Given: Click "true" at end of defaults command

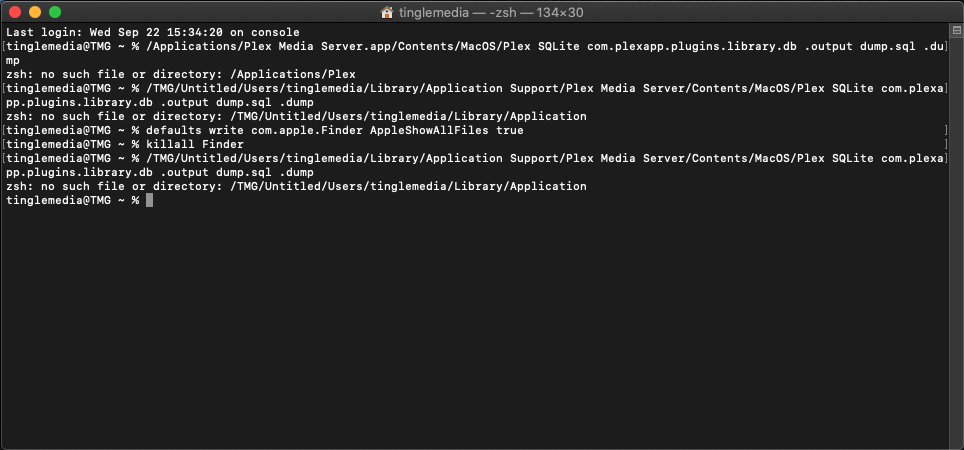Looking at the screenshot, I should pyautogui.click(x=509, y=130).
